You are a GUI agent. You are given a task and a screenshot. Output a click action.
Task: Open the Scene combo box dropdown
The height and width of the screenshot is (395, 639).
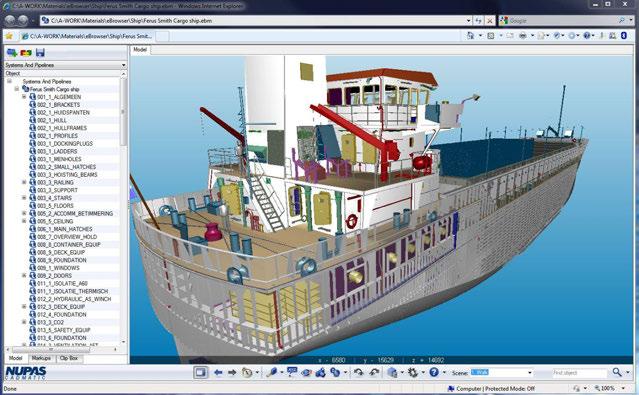(530, 373)
